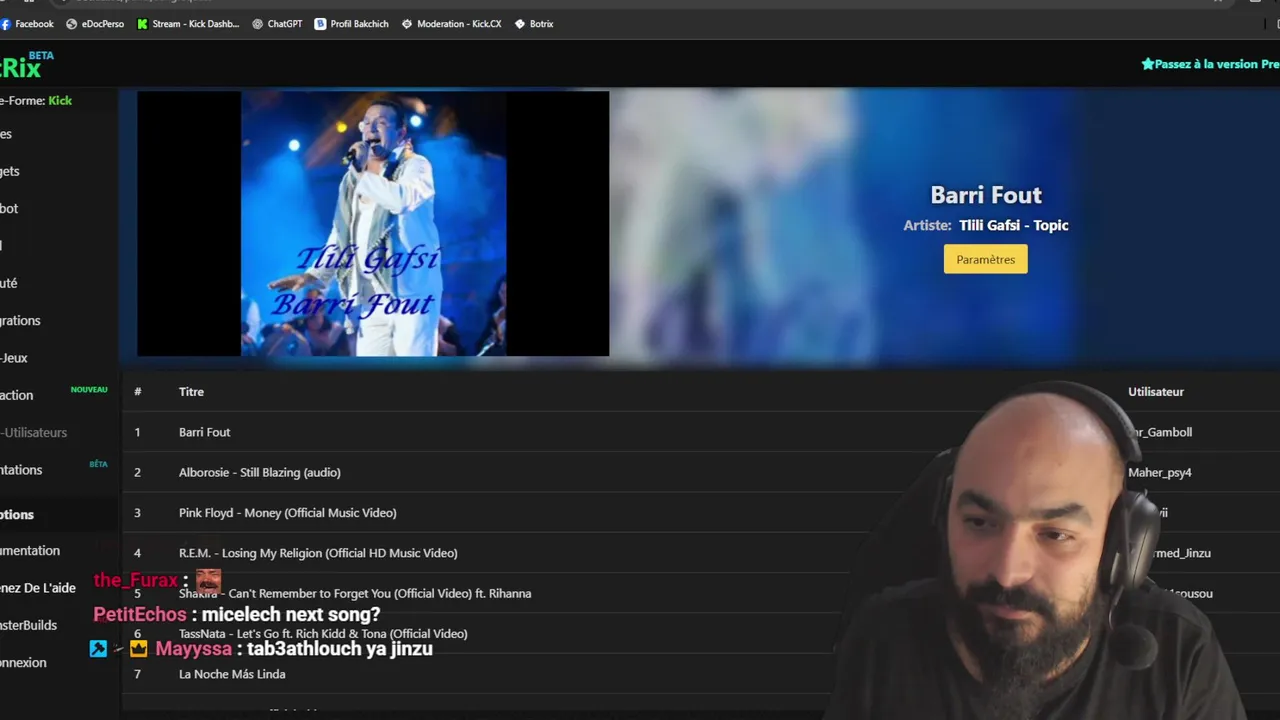Open the ChatGPT bookmark
1280x720 pixels.
click(x=277, y=24)
